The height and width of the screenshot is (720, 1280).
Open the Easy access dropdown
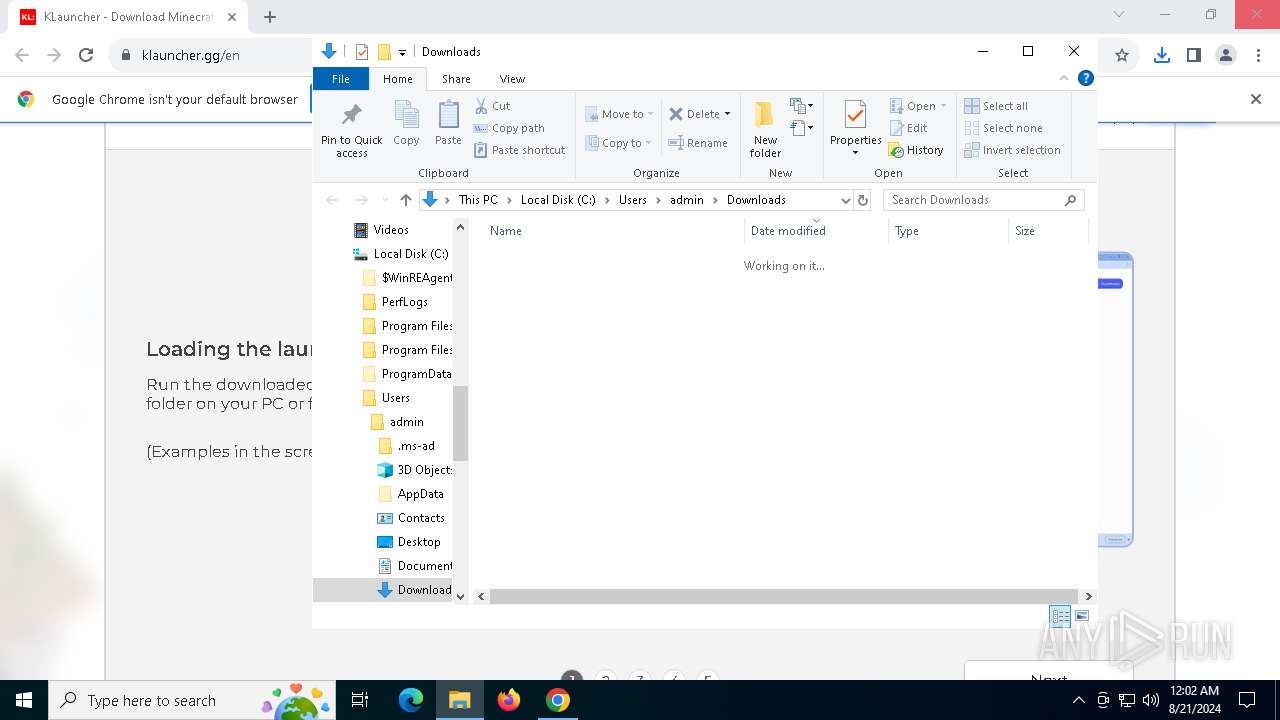point(801,127)
